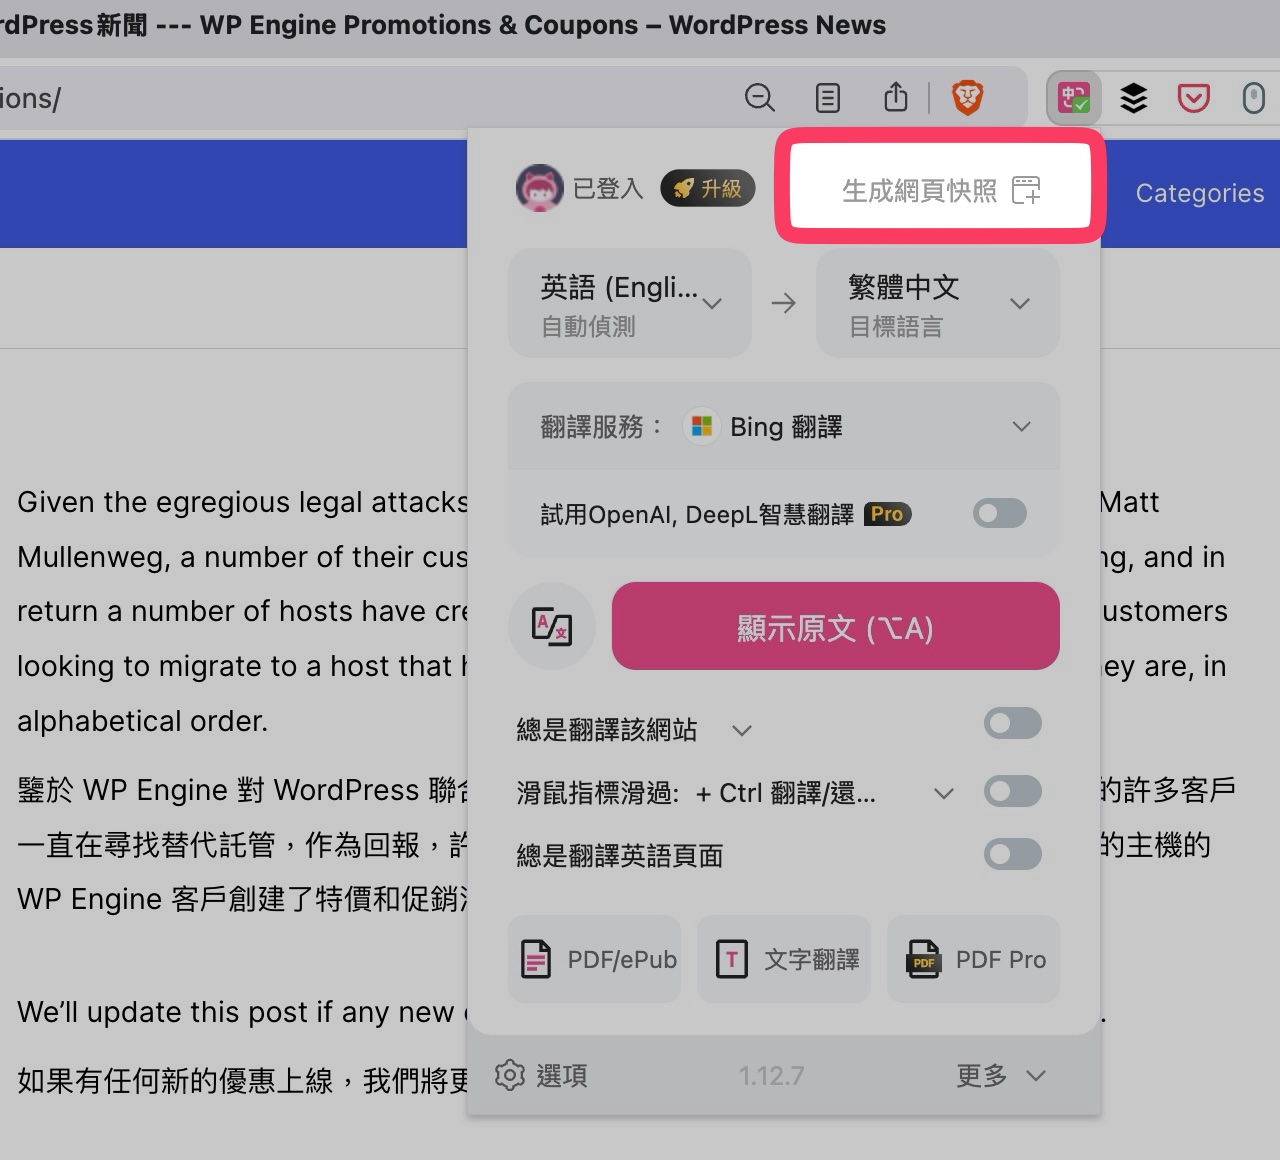Image resolution: width=1280 pixels, height=1160 pixels.
Task: Click the Immersive Translate extension icon
Action: pos(1074,98)
